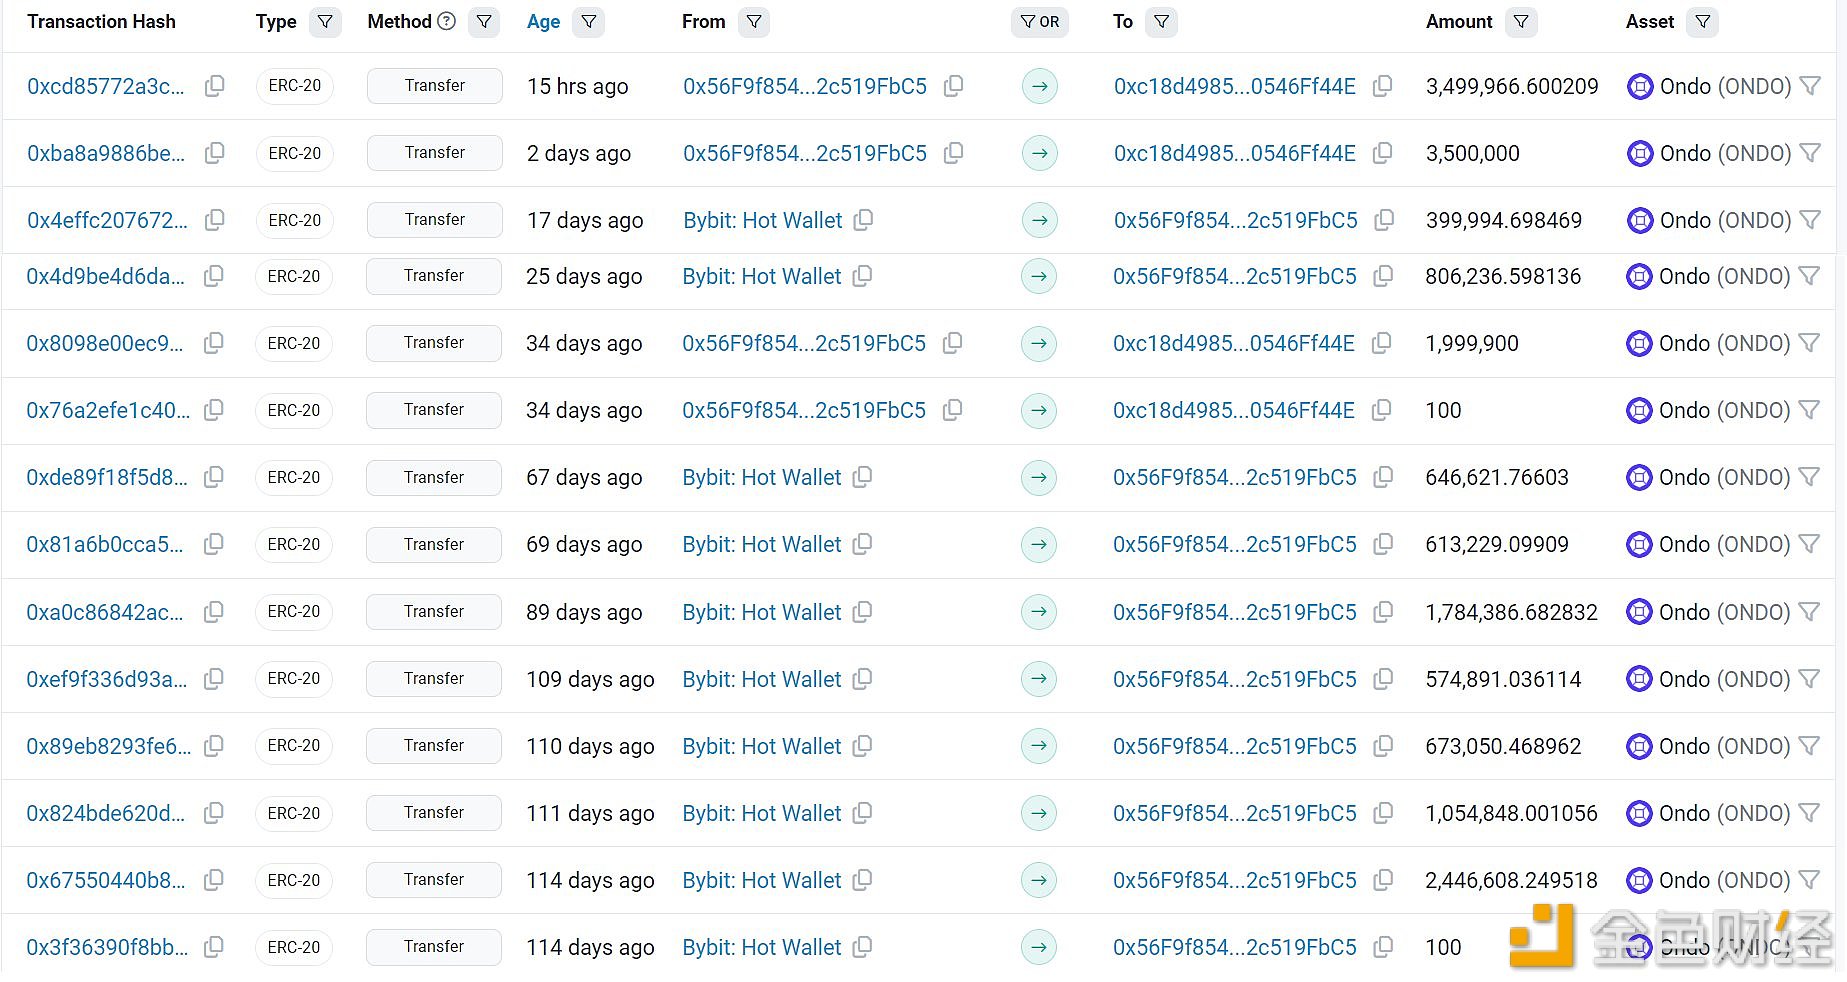Select the 109 days ago age cell
Viewport: 1847px width, 982px height.
[x=590, y=679]
